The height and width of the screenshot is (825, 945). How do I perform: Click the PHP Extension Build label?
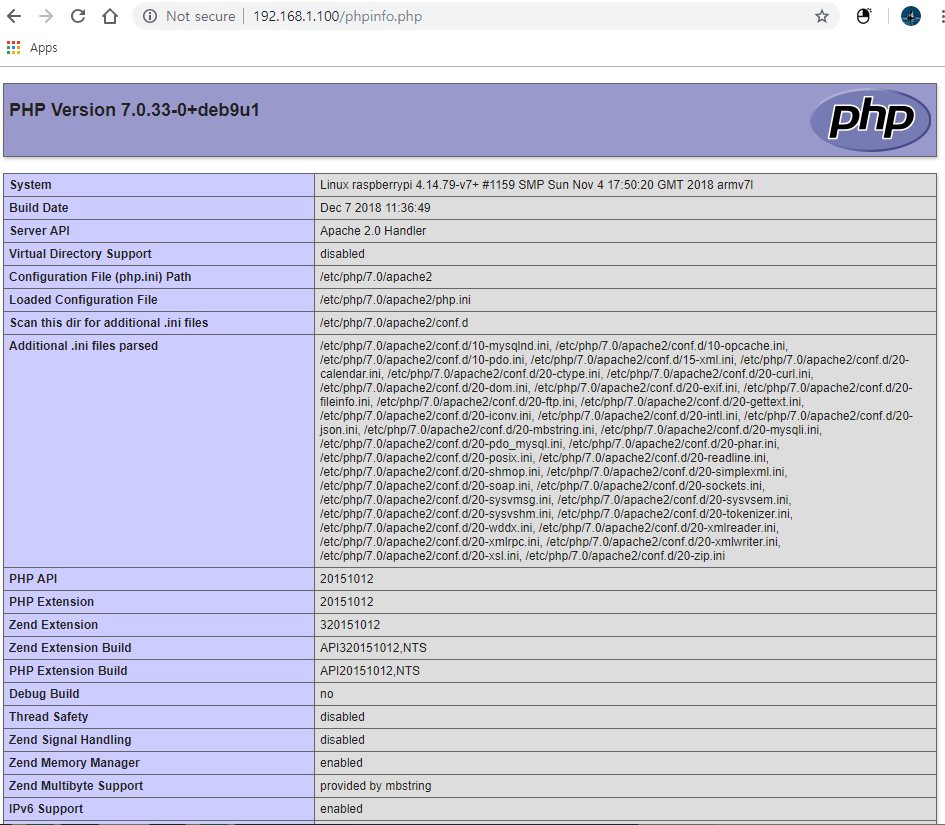pyautogui.click(x=68, y=671)
